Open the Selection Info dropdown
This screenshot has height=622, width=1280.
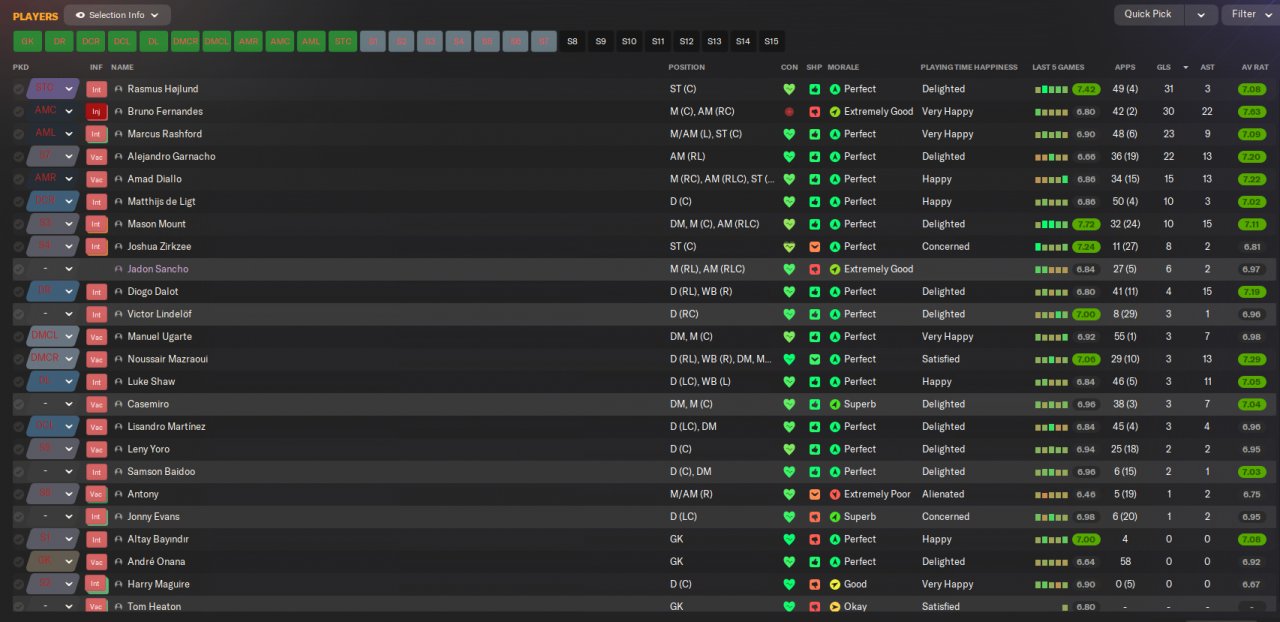click(117, 15)
